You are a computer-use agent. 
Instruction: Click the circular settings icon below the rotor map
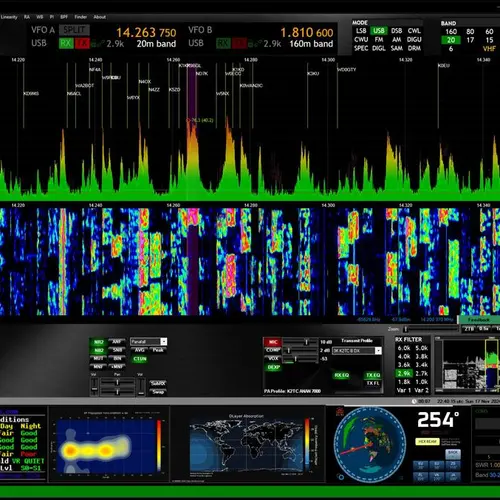341,477
